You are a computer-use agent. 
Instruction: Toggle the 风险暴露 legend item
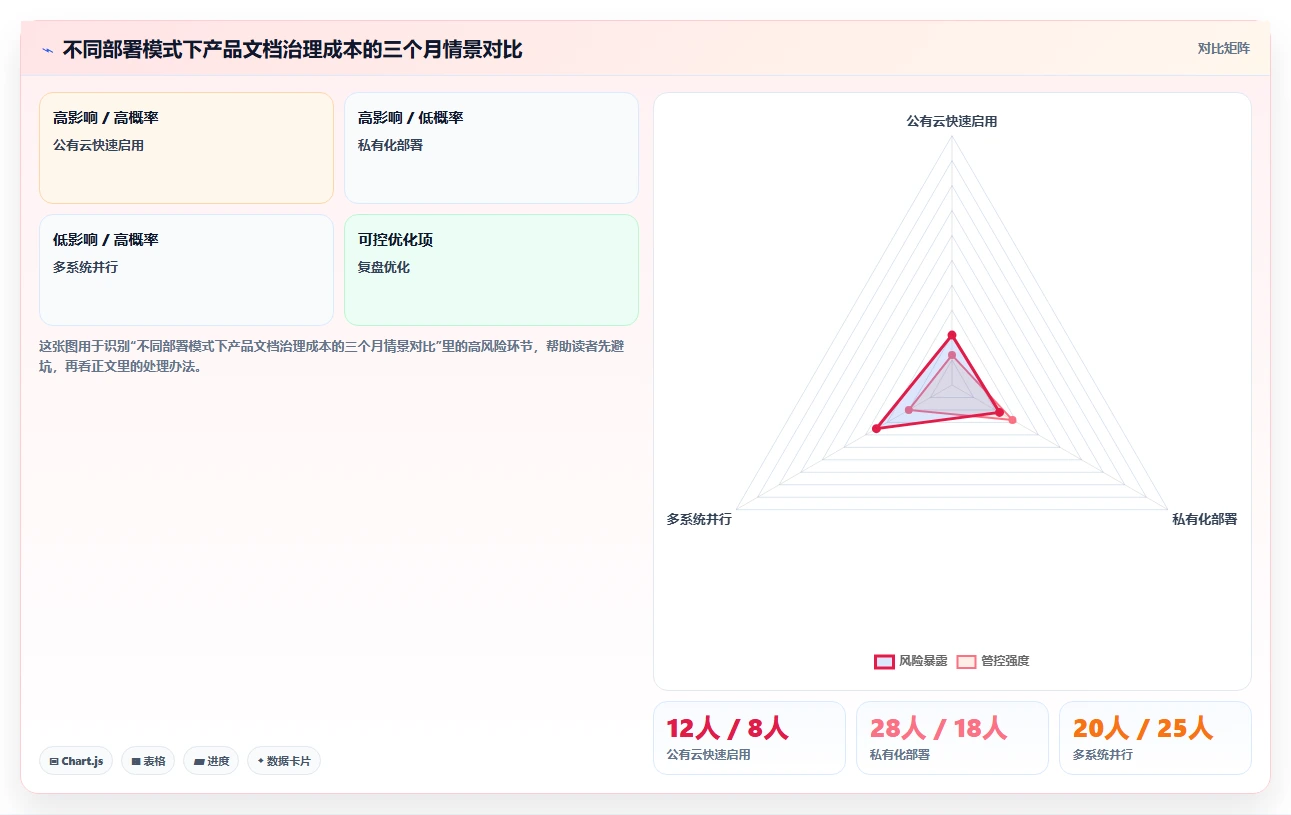(x=911, y=661)
